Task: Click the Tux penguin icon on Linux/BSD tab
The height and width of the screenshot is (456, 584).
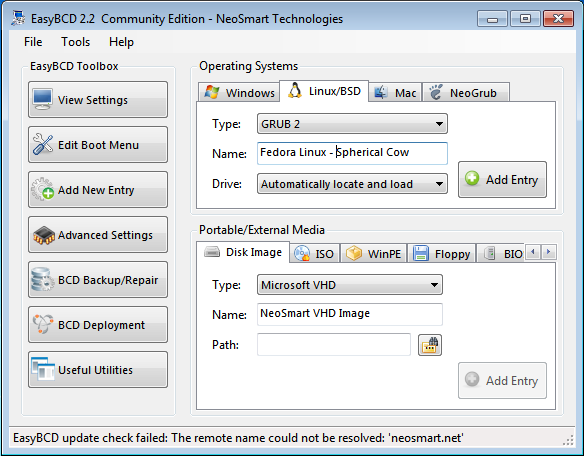Action: pos(295,91)
